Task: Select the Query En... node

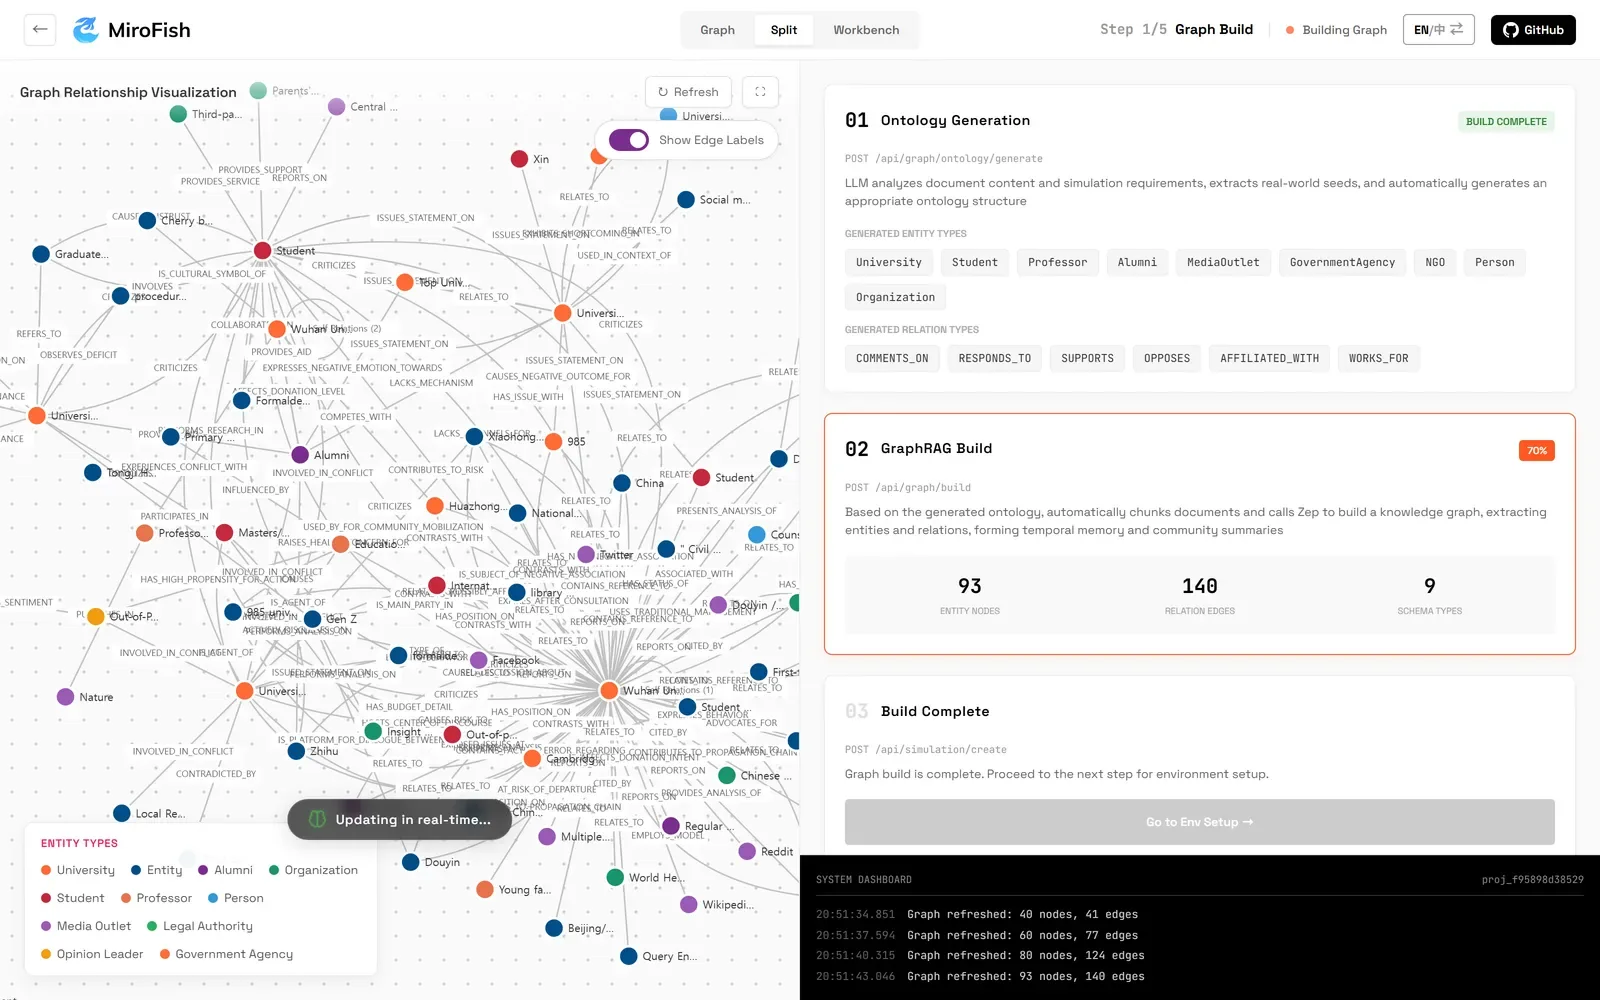Action: 629,956
